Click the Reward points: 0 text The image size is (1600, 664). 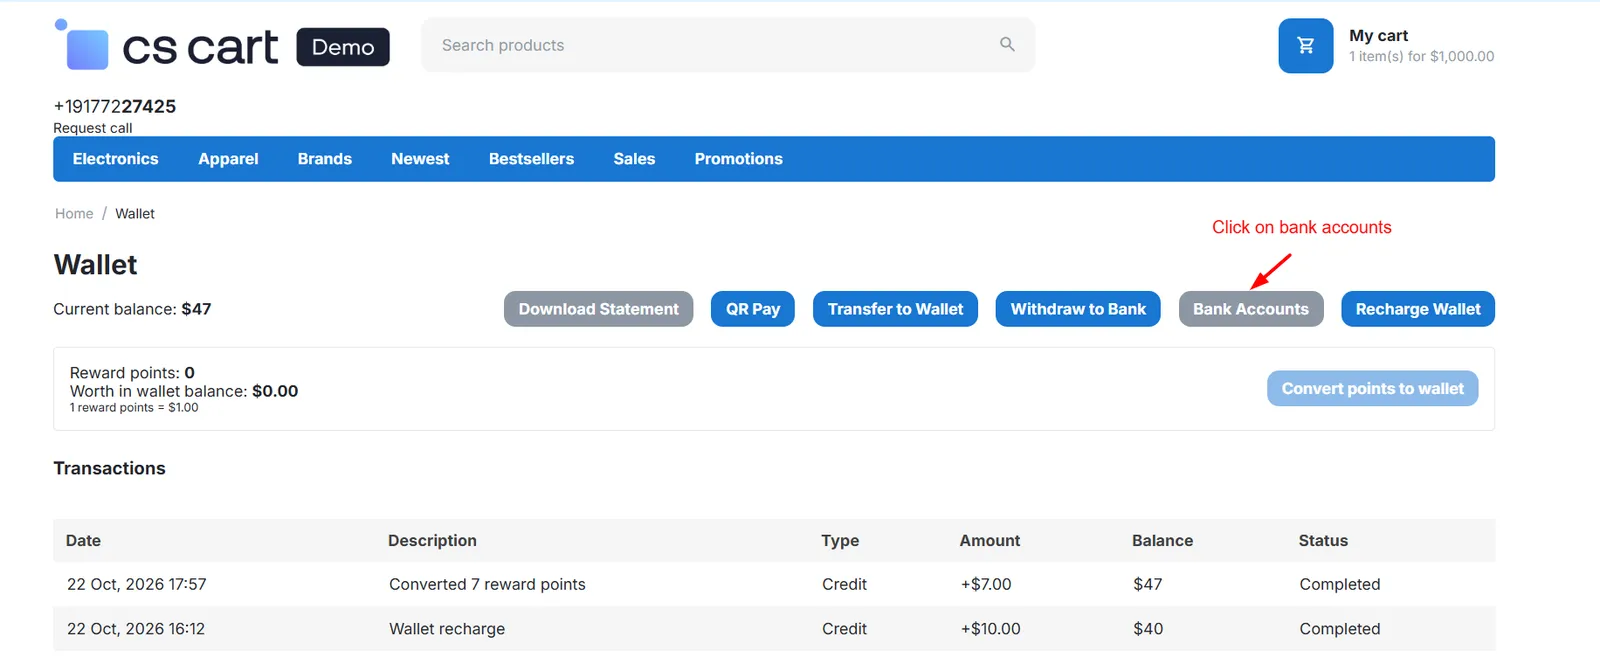pos(132,373)
